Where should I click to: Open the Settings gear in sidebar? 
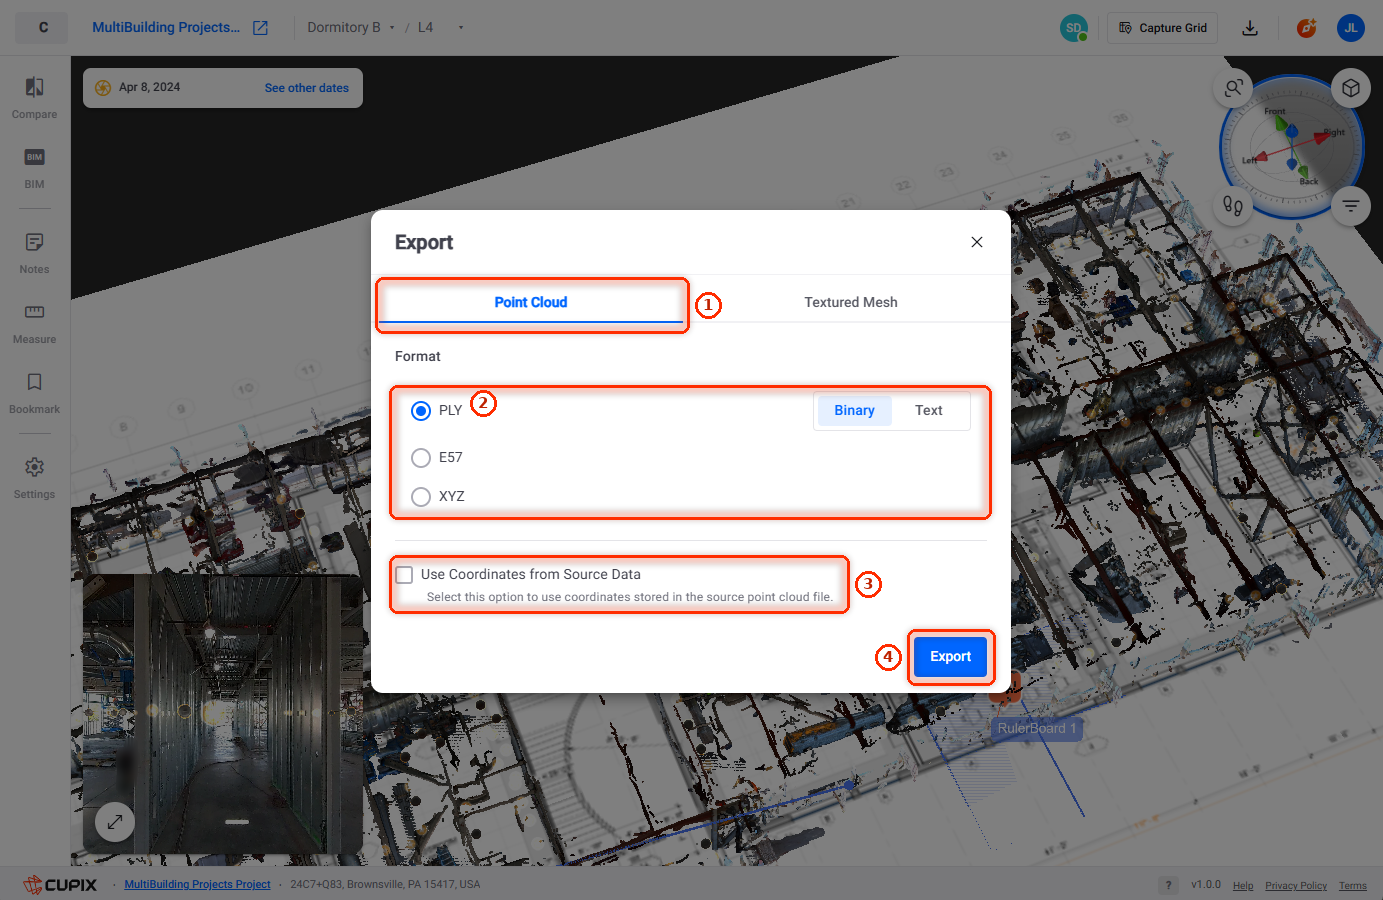tap(34, 477)
